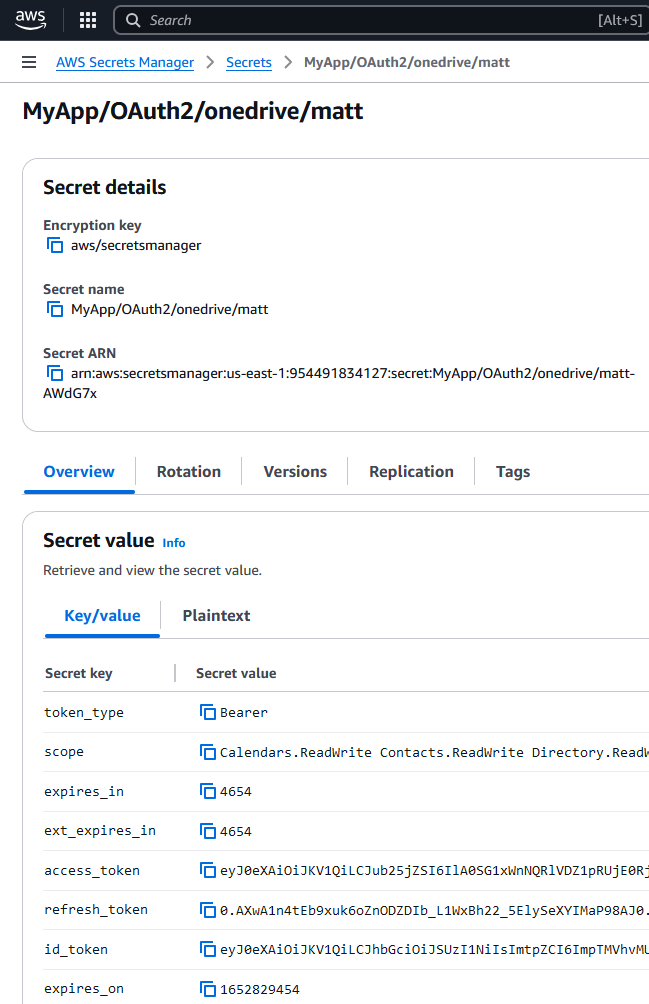Click the refresh_token key cell
The image size is (649, 1004).
(96, 910)
